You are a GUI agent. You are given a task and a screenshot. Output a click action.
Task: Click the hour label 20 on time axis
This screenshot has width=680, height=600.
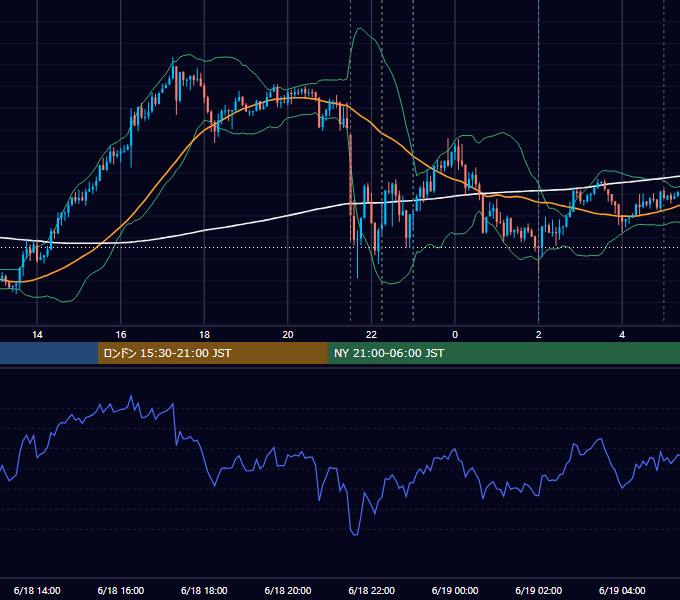(x=288, y=335)
